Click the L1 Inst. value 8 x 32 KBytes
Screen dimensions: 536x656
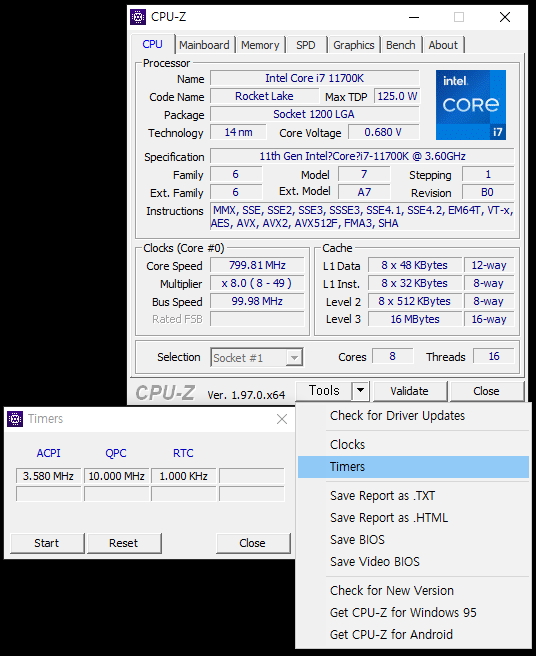click(415, 283)
